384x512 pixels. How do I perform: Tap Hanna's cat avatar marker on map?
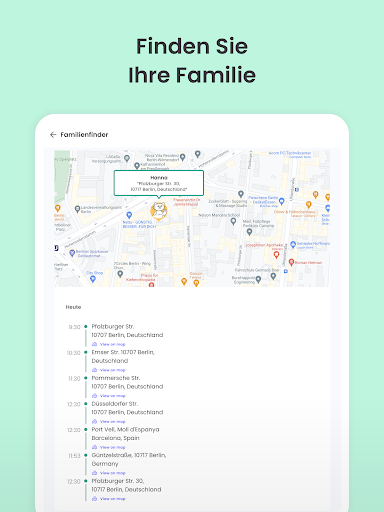pyautogui.click(x=159, y=210)
